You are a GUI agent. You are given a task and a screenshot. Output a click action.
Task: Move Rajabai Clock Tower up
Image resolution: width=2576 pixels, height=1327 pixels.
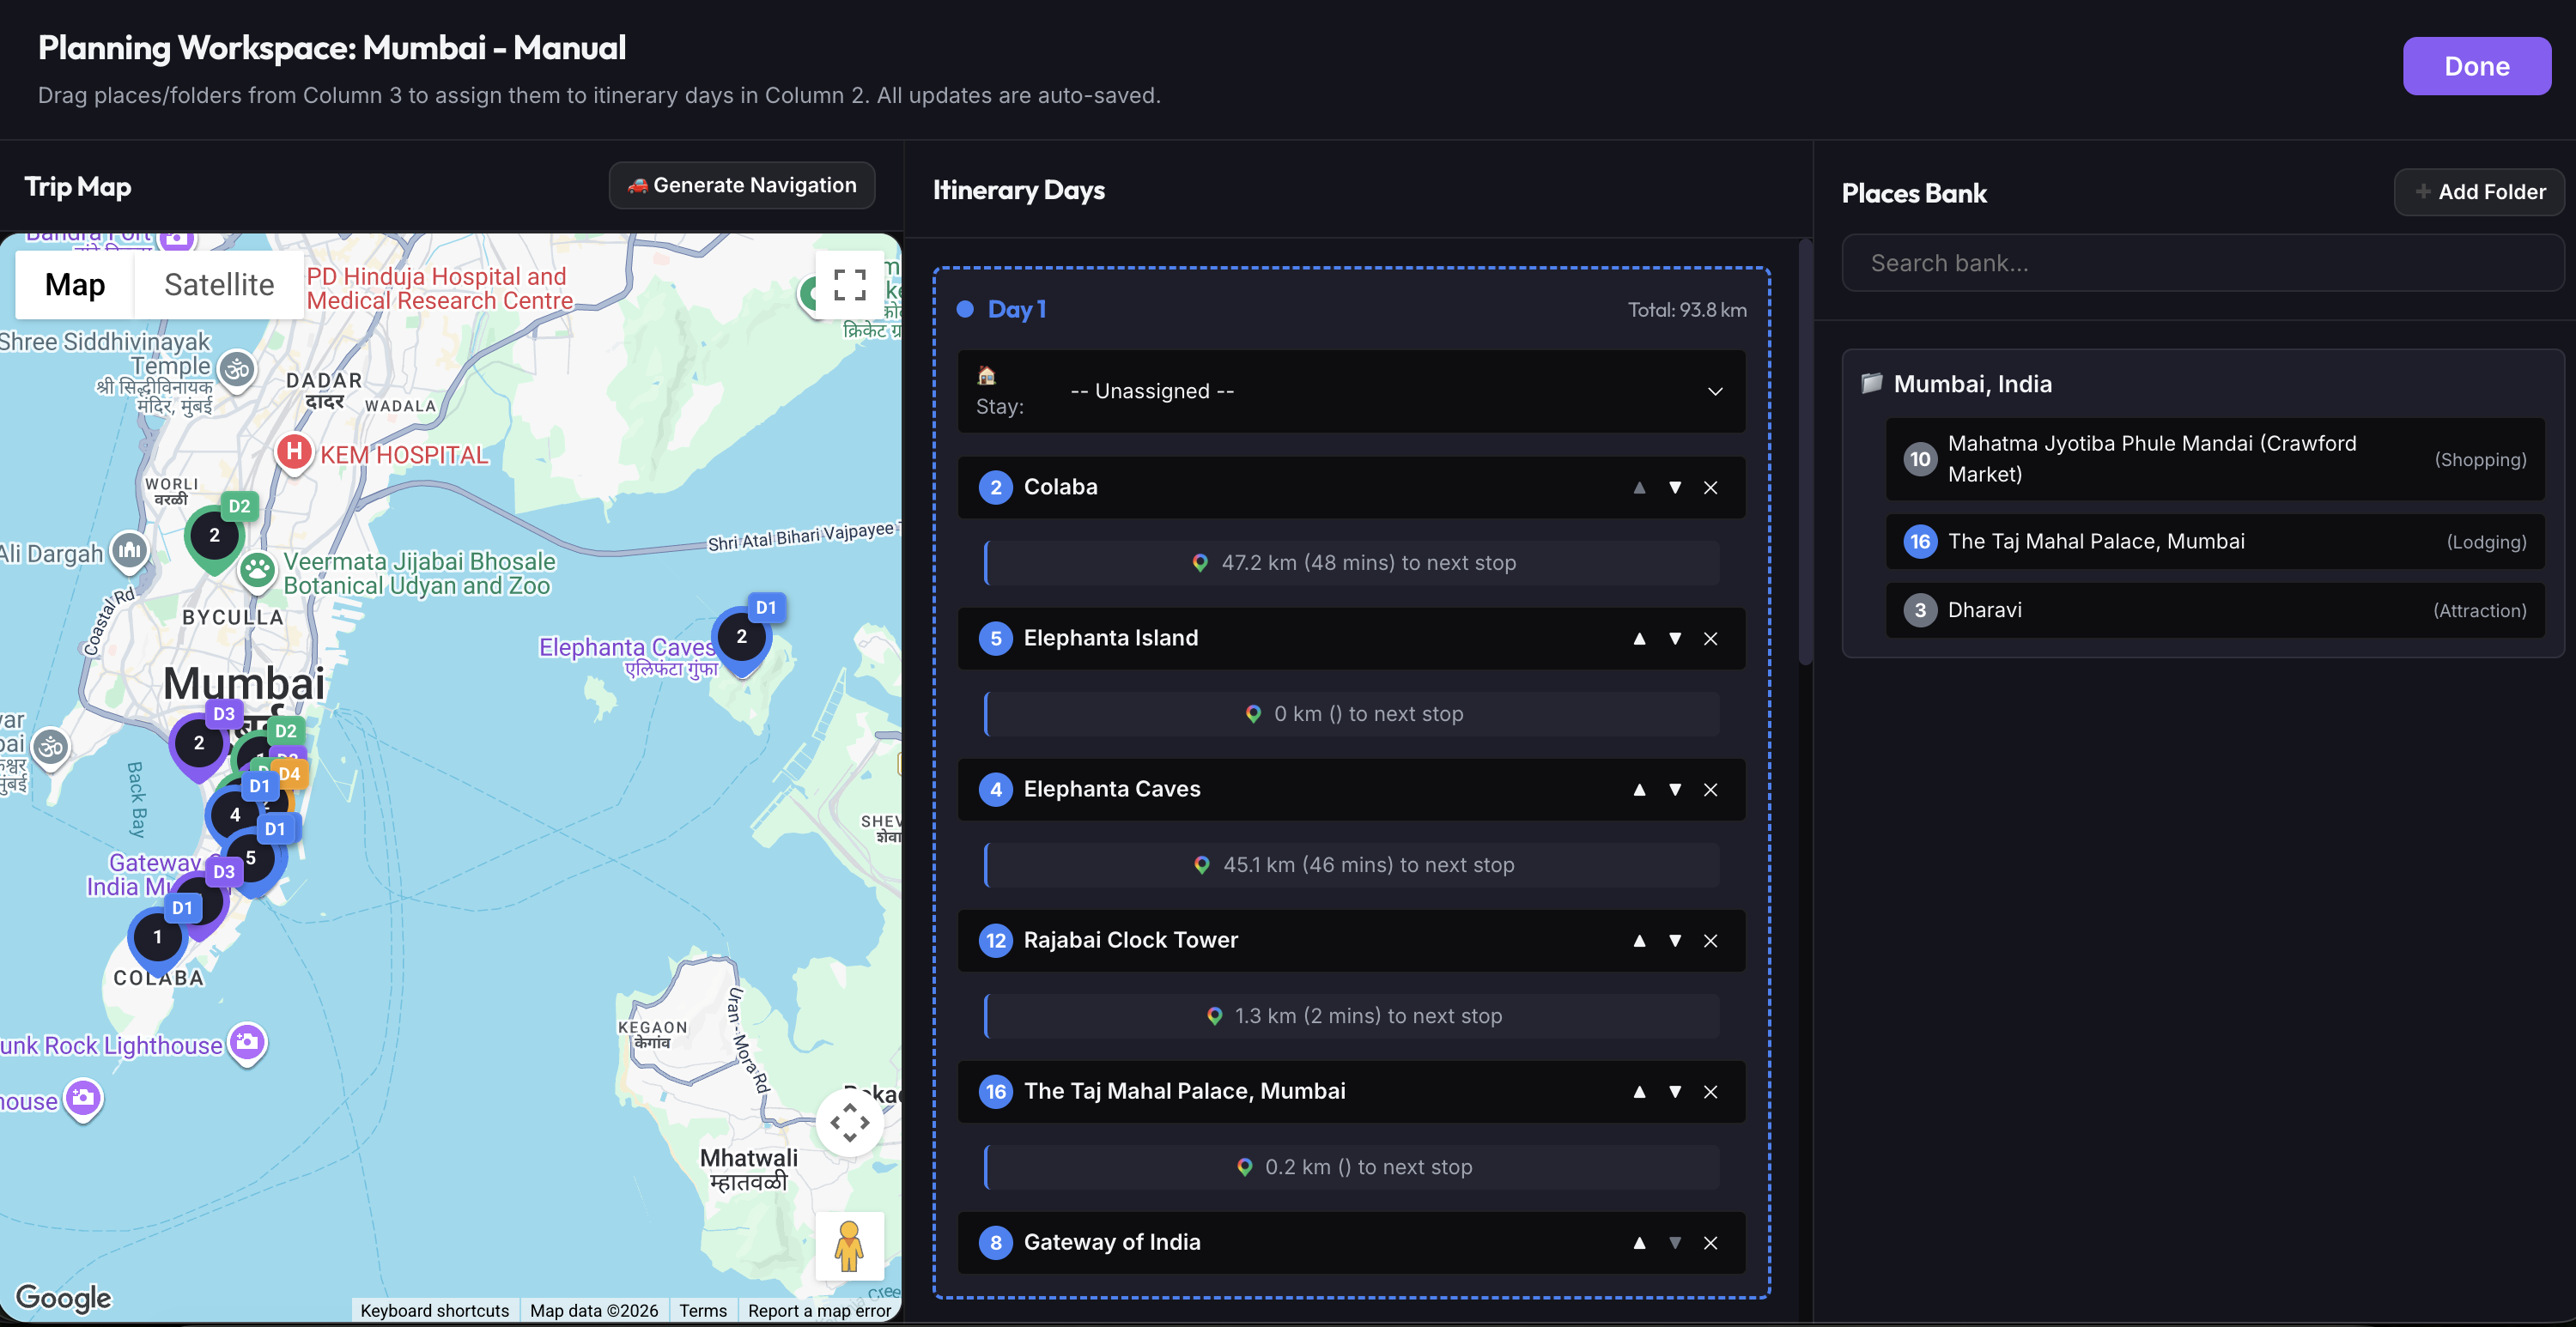pos(1639,940)
